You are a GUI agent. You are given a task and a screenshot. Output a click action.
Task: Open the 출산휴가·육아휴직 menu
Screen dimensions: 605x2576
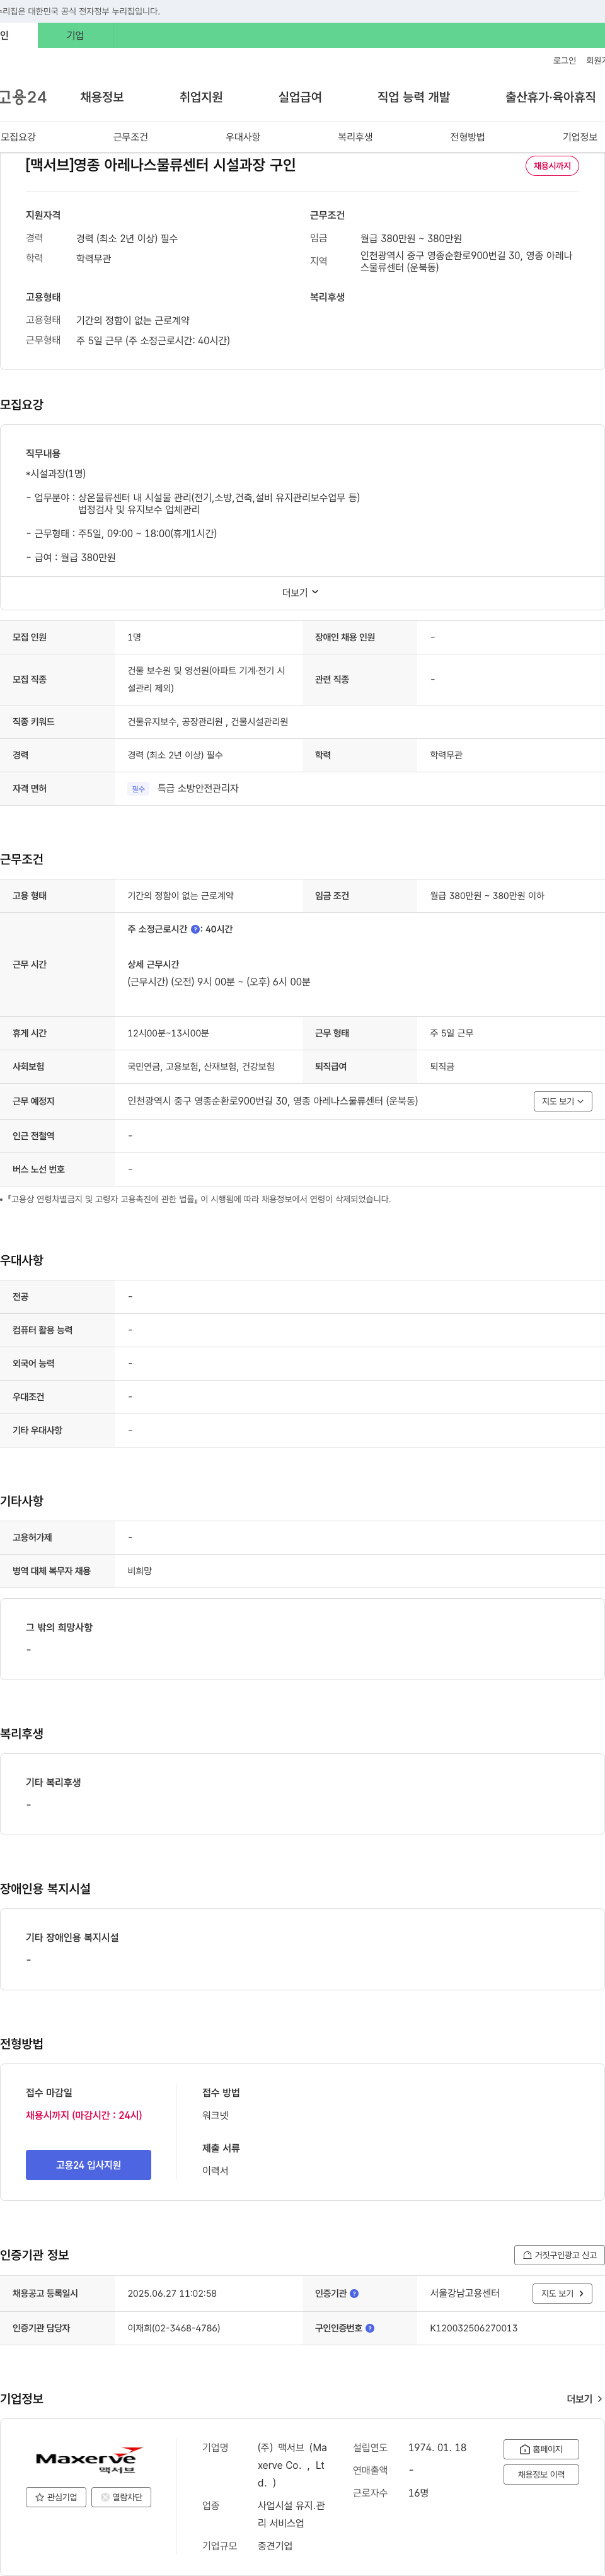tap(550, 97)
